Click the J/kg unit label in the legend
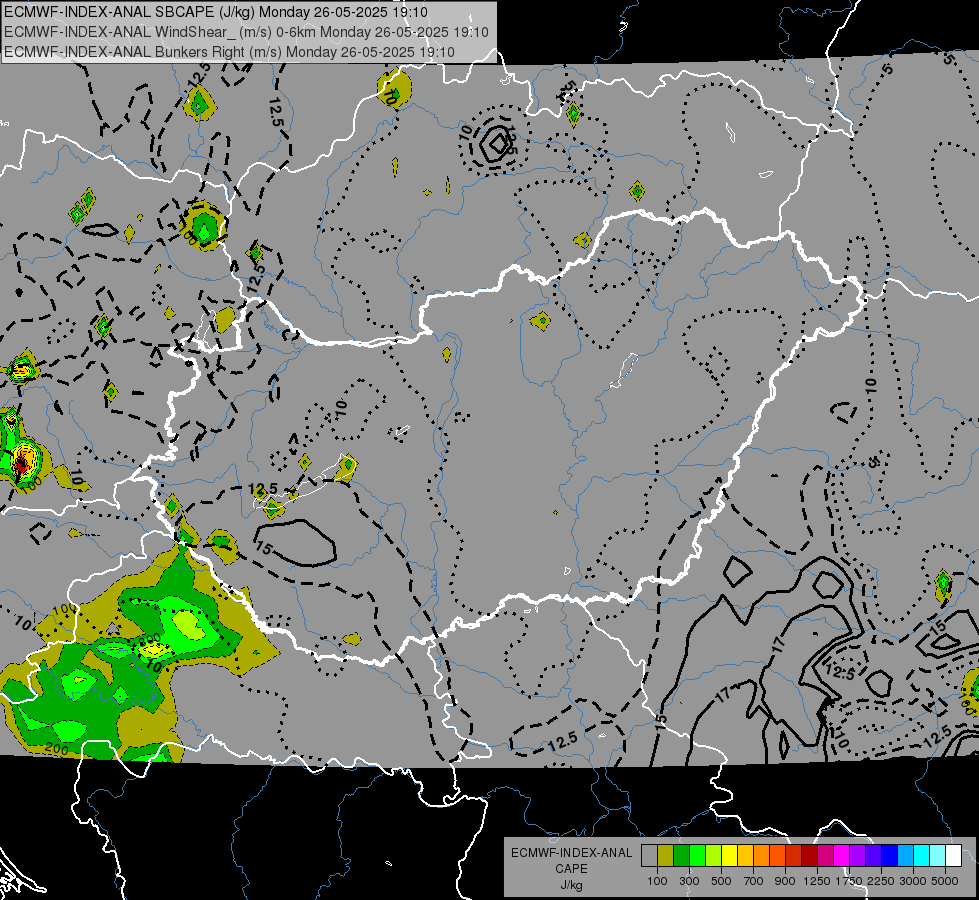 coord(571,885)
